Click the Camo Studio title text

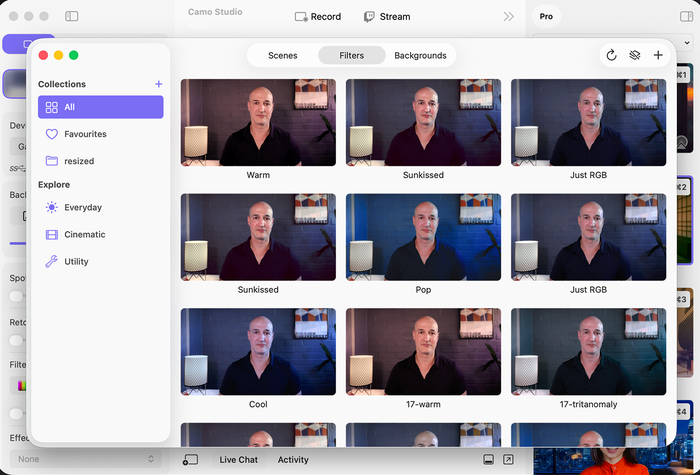(215, 12)
